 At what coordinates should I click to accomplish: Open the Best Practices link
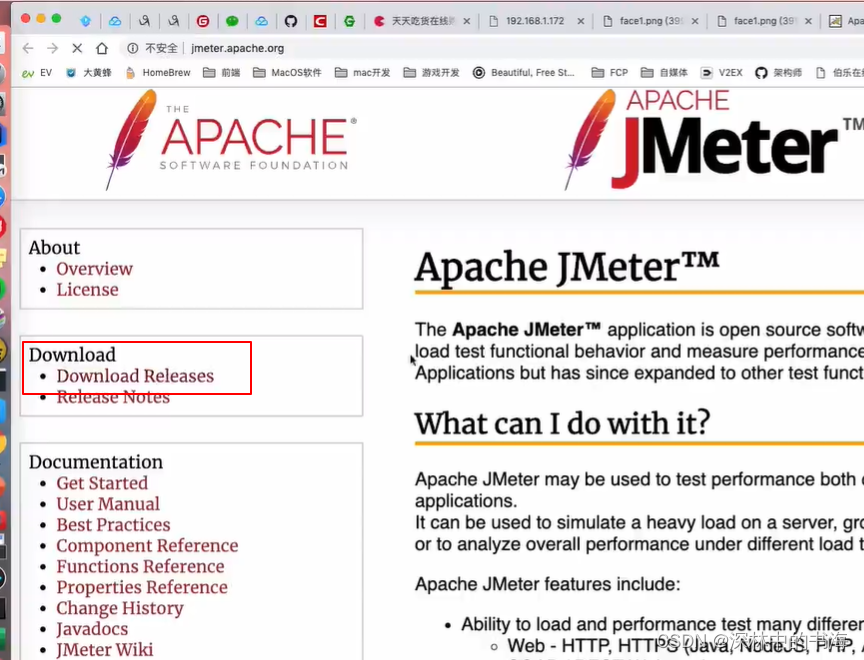click(113, 525)
